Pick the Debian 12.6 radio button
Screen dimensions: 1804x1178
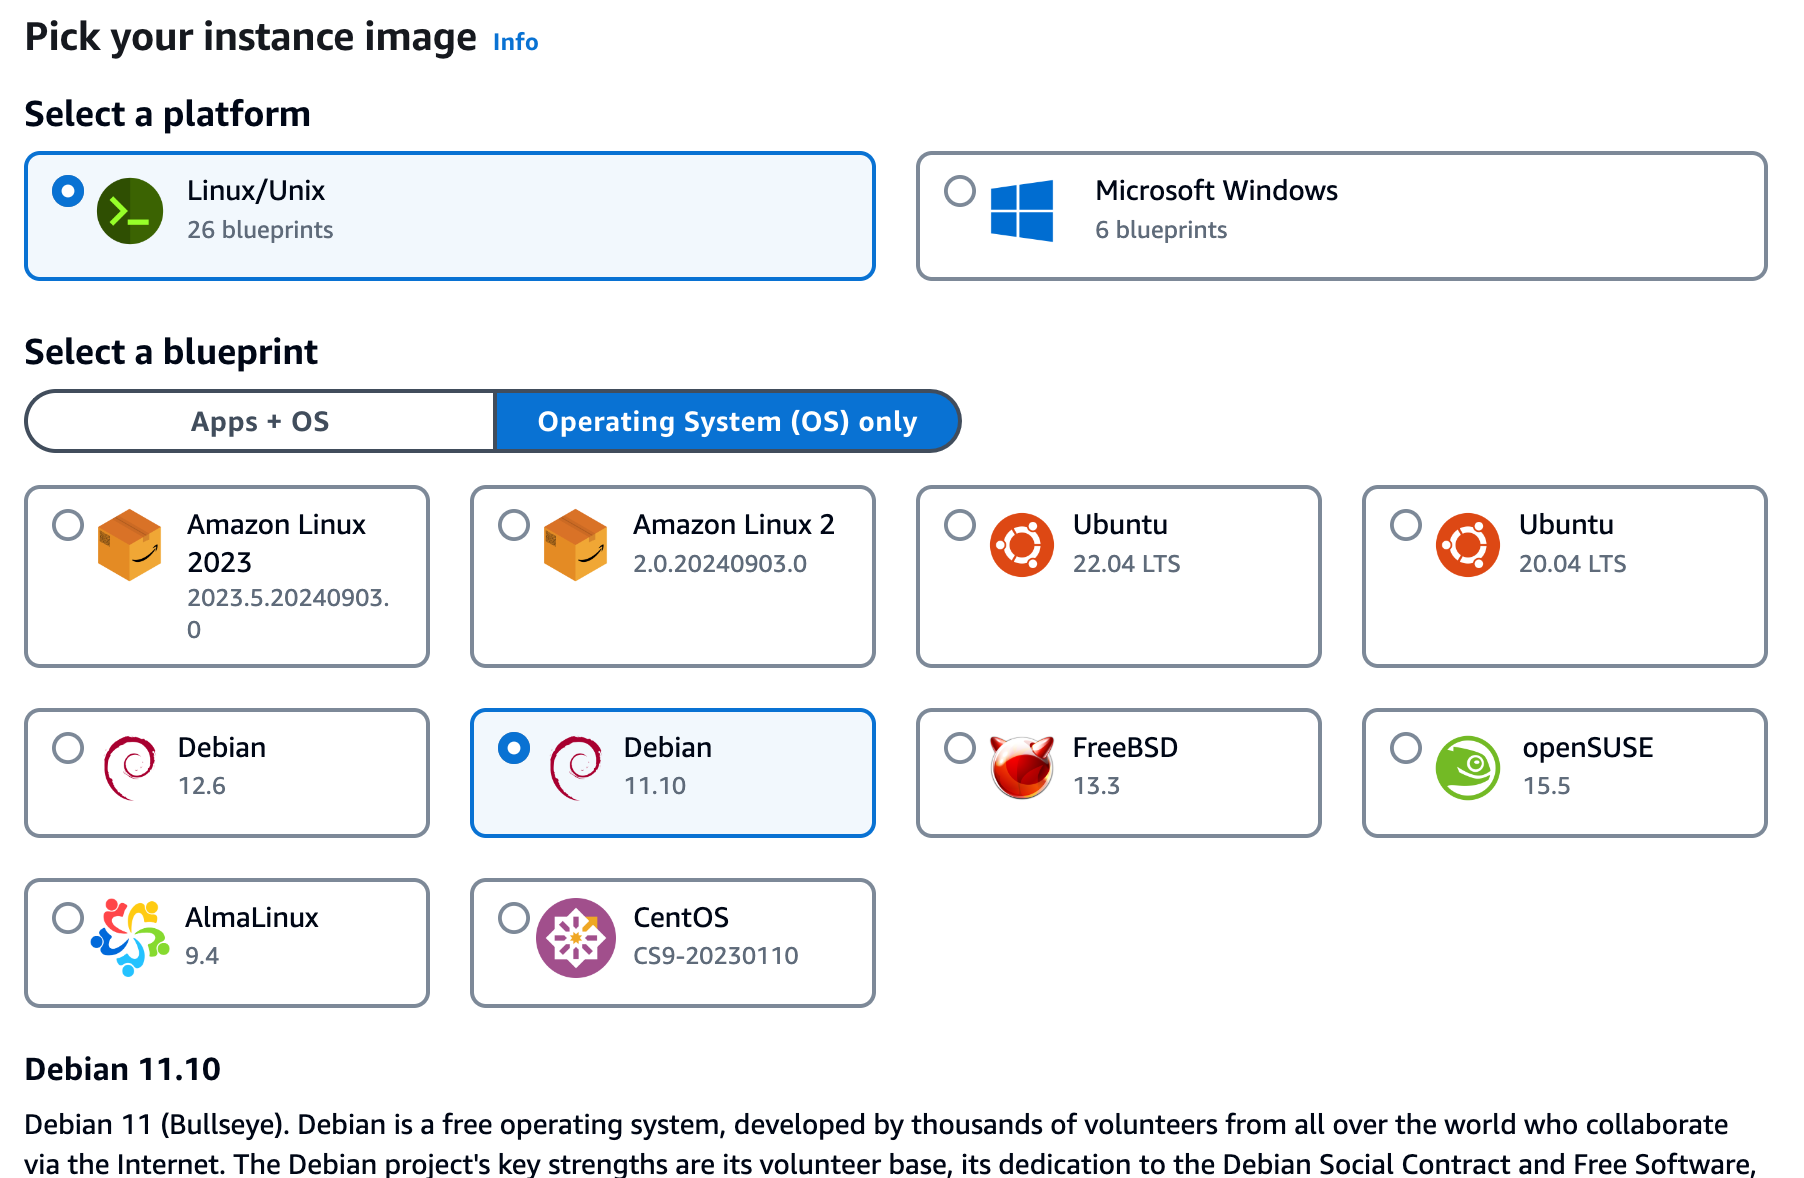pyautogui.click(x=68, y=748)
